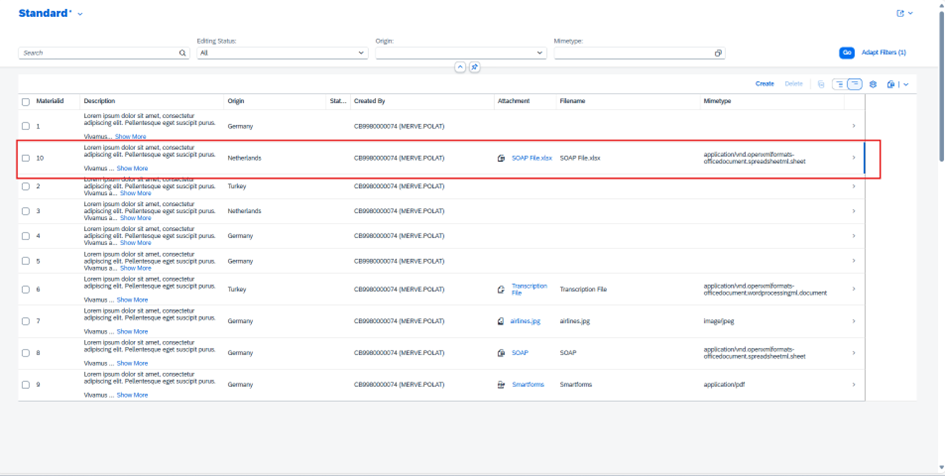Open the share icon at top right
The width and height of the screenshot is (945, 476).
(x=900, y=14)
